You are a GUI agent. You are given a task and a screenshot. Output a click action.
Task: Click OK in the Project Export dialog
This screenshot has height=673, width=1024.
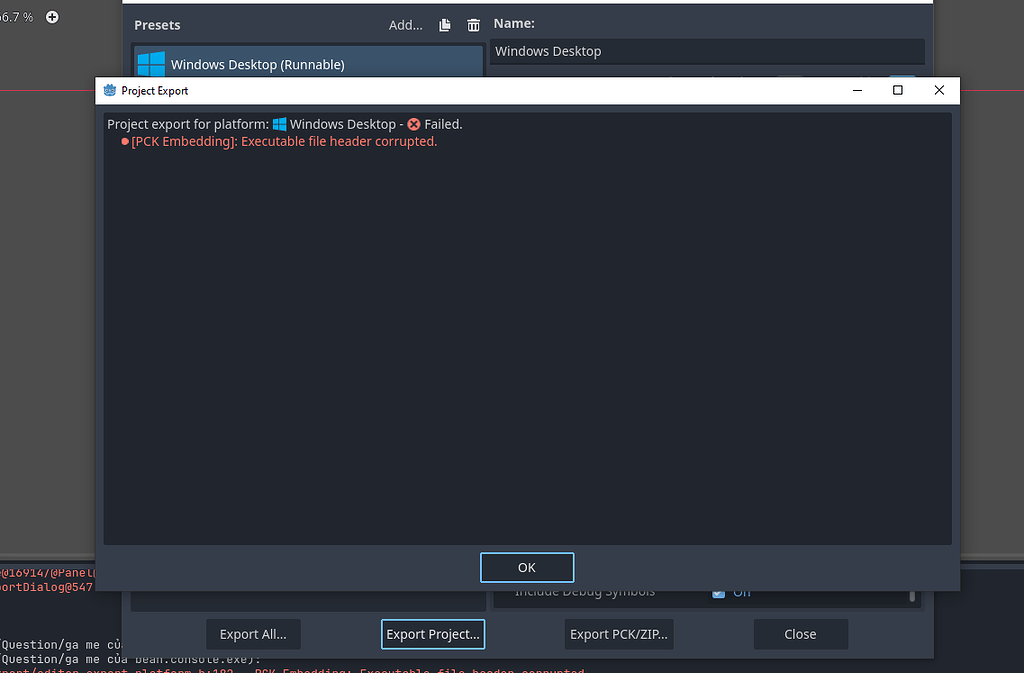526,567
